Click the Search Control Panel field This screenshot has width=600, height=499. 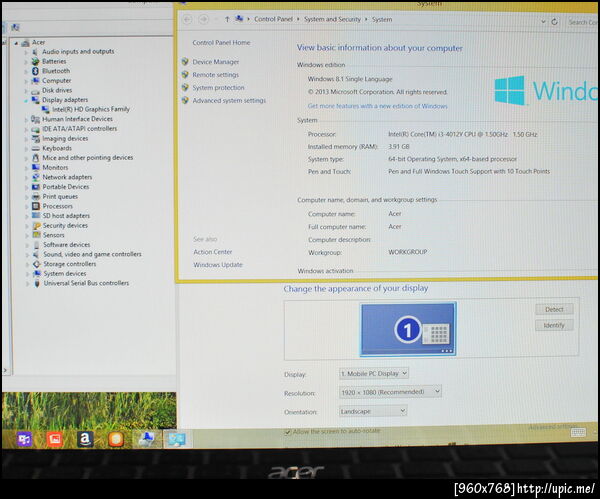tap(582, 22)
